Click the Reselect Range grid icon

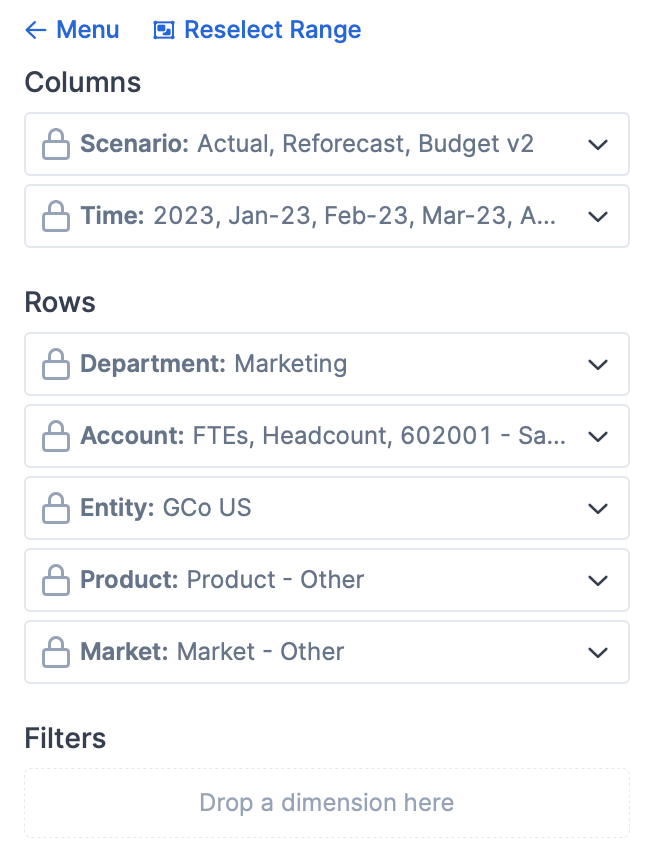click(163, 30)
